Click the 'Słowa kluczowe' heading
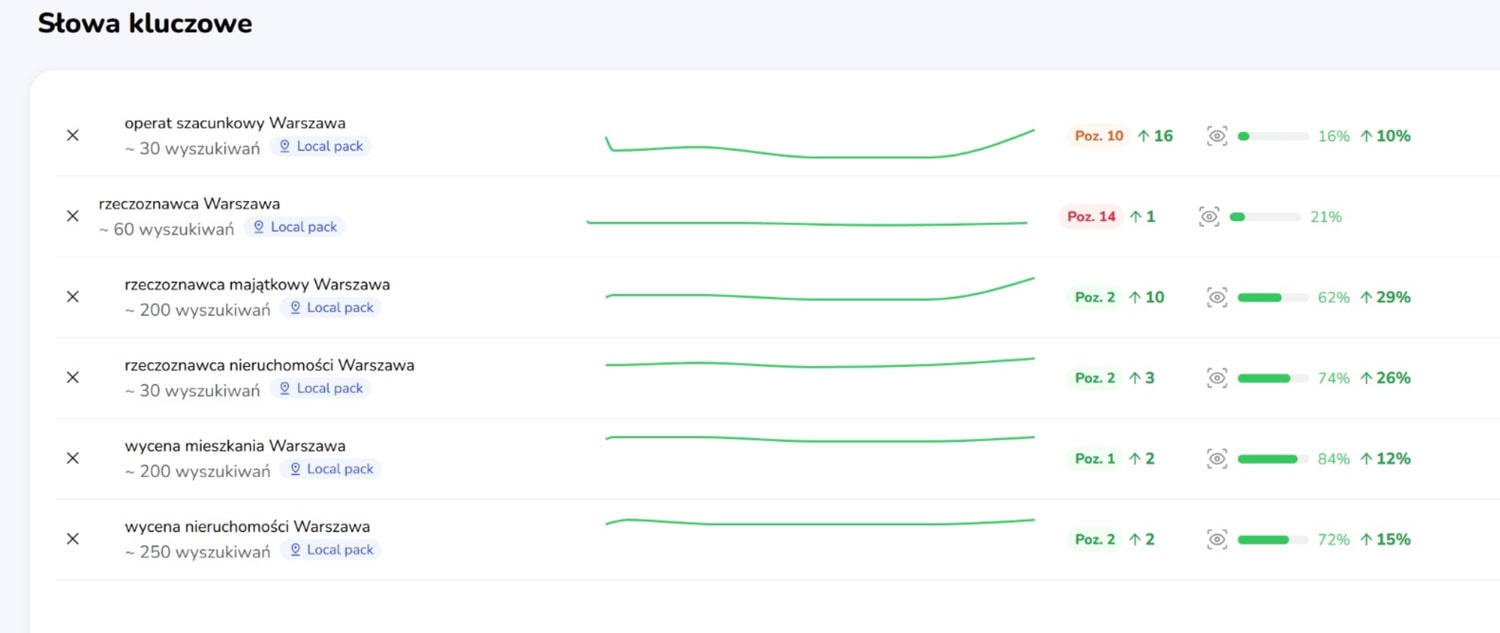The image size is (1500, 633). point(145,24)
